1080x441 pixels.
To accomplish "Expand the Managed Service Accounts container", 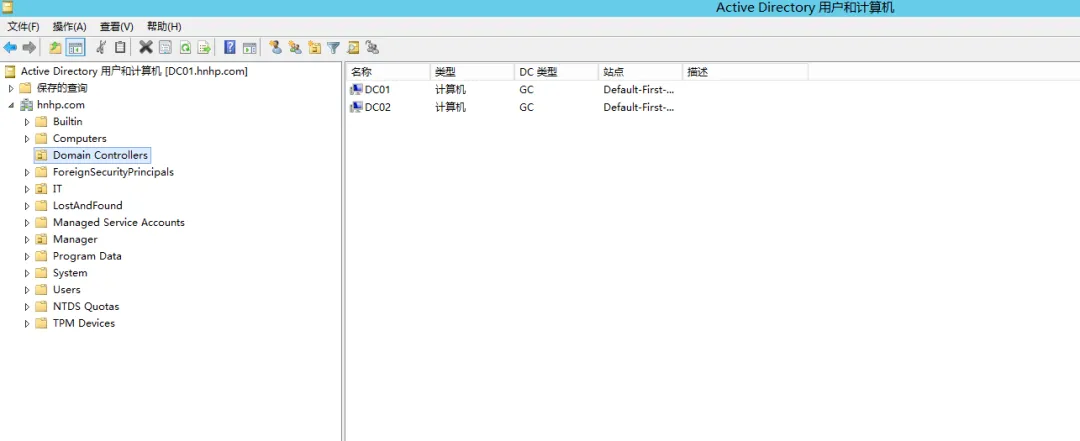I will [27, 223].
